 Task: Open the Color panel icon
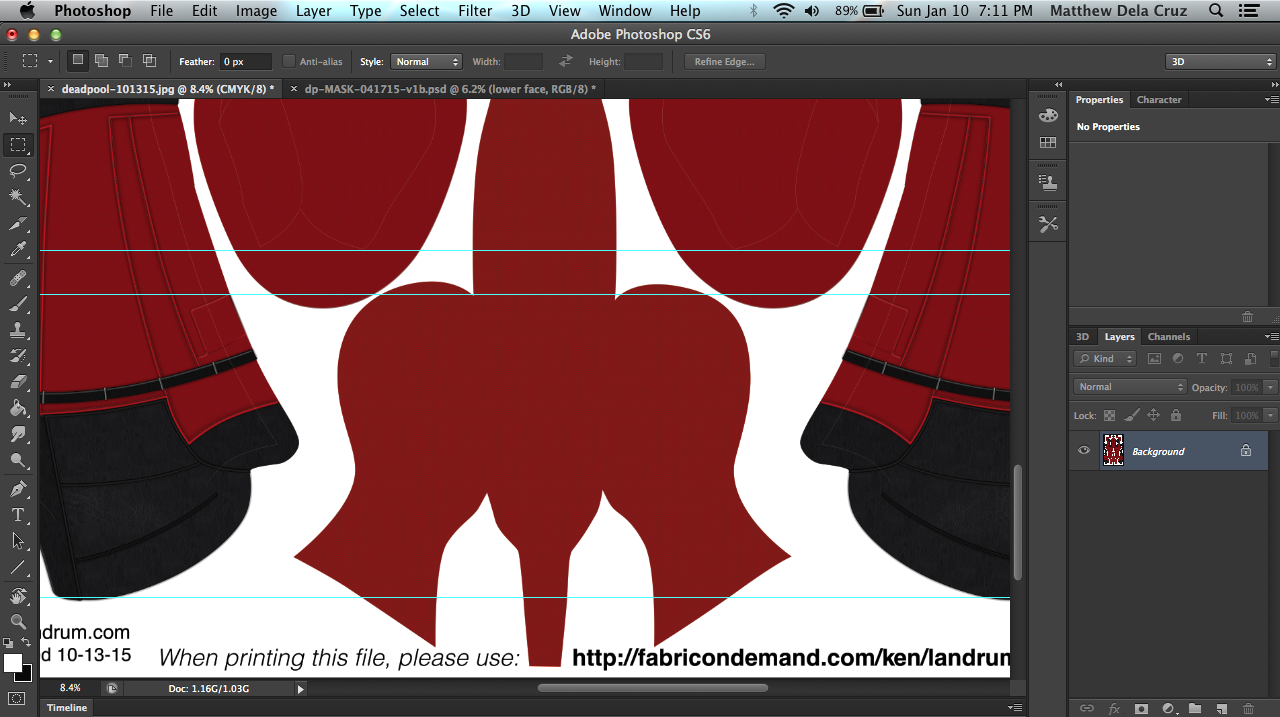pyautogui.click(x=1048, y=115)
